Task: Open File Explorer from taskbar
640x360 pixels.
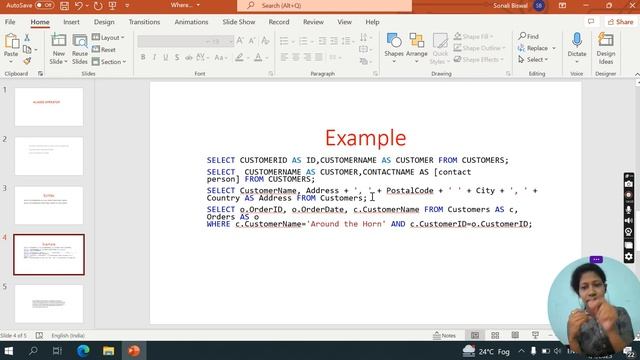Action: click(x=108, y=350)
